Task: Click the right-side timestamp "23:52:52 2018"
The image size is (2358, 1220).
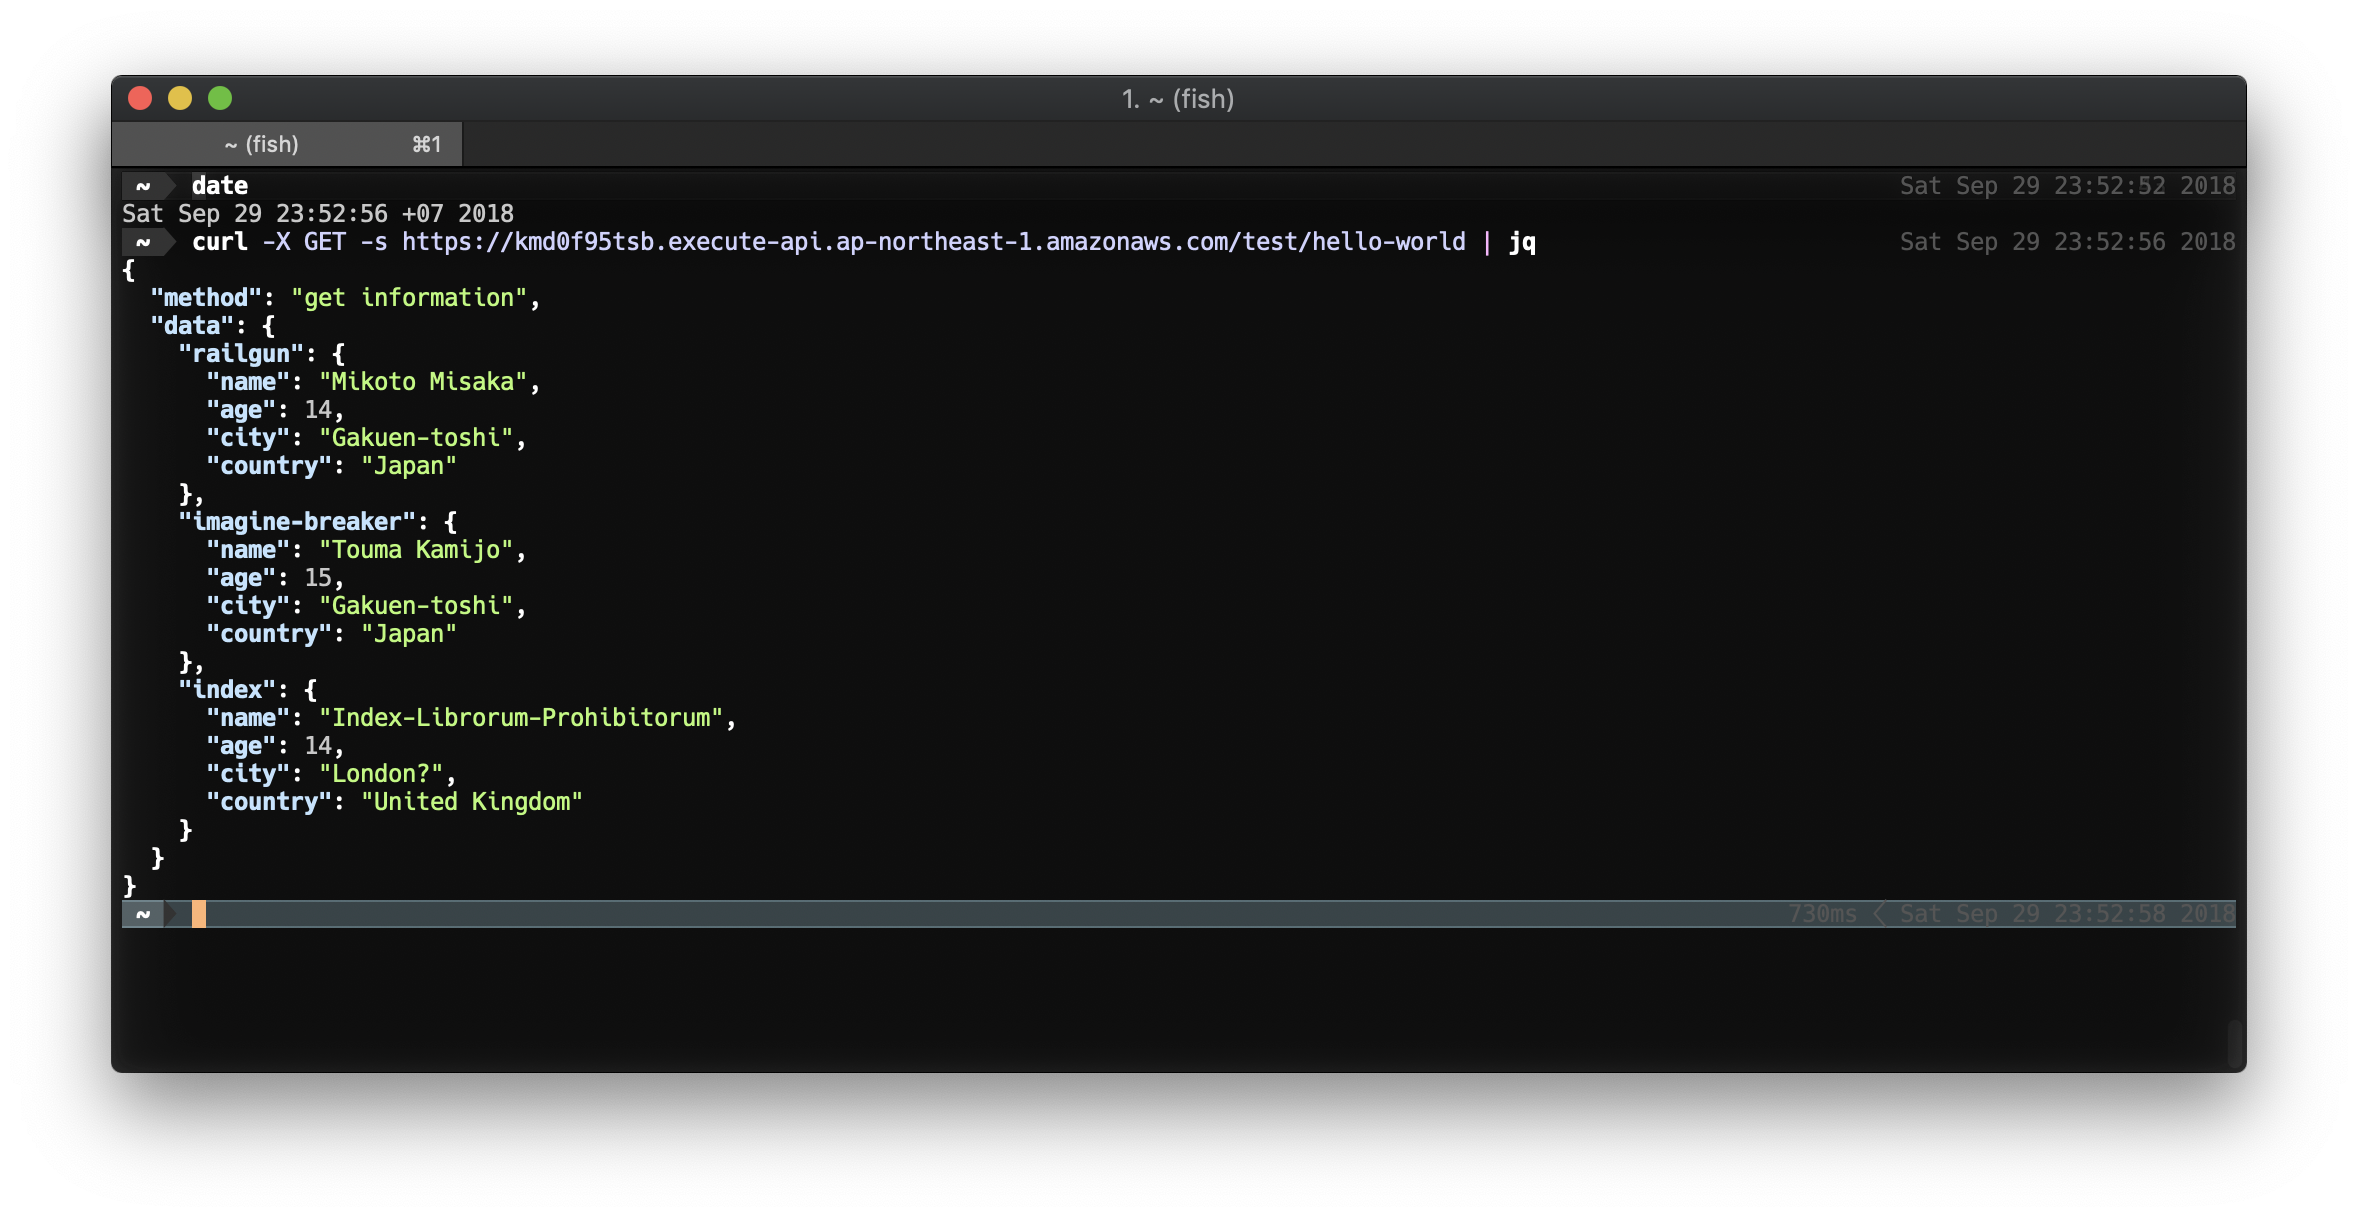Action: pos(2144,186)
